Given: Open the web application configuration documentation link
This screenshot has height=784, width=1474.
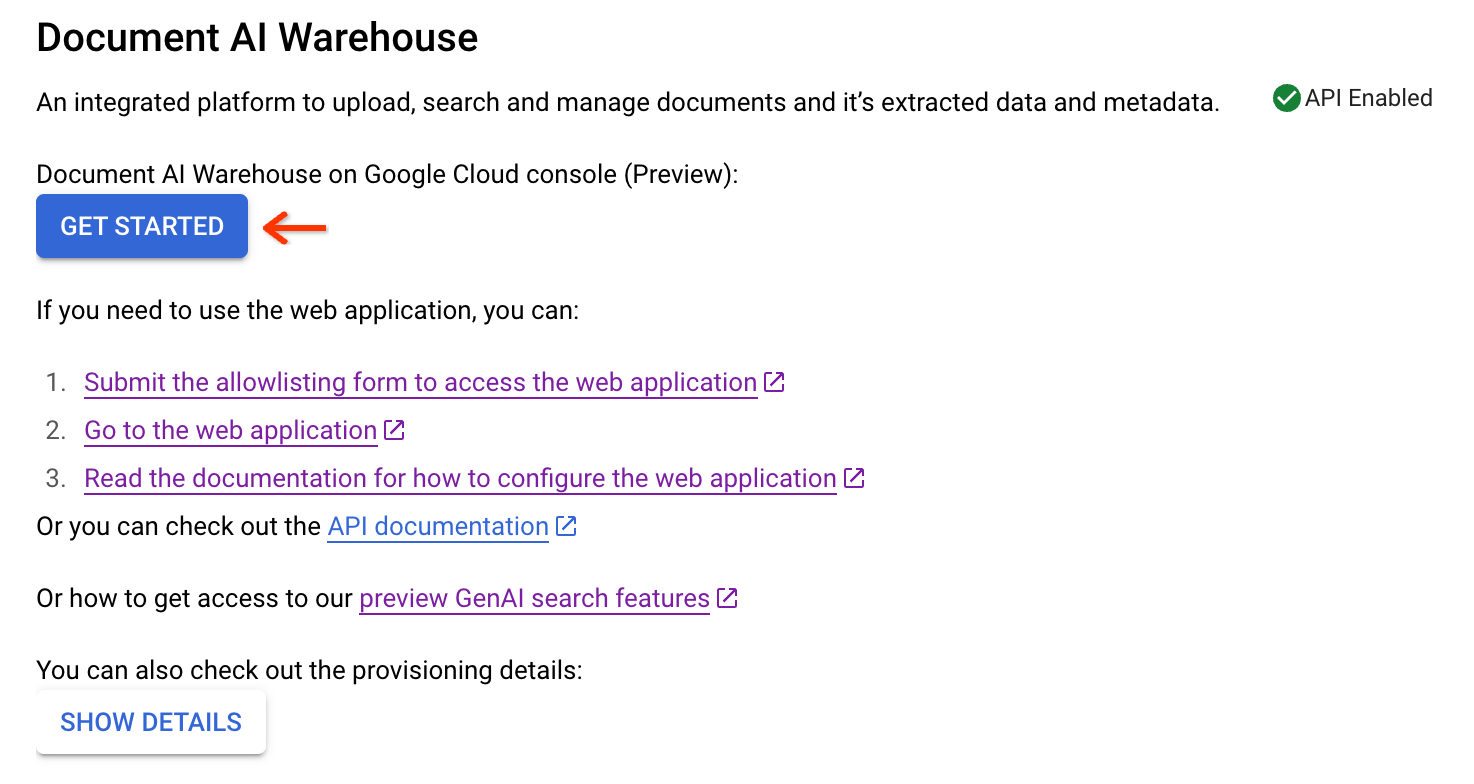Looking at the screenshot, I should point(460,479).
